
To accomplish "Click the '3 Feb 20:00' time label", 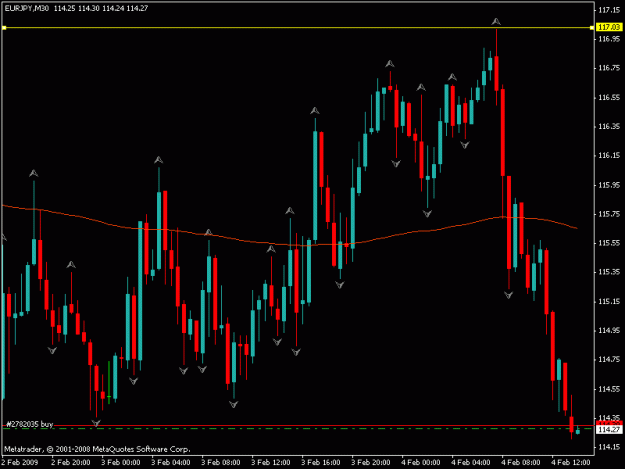I will 371,462.
